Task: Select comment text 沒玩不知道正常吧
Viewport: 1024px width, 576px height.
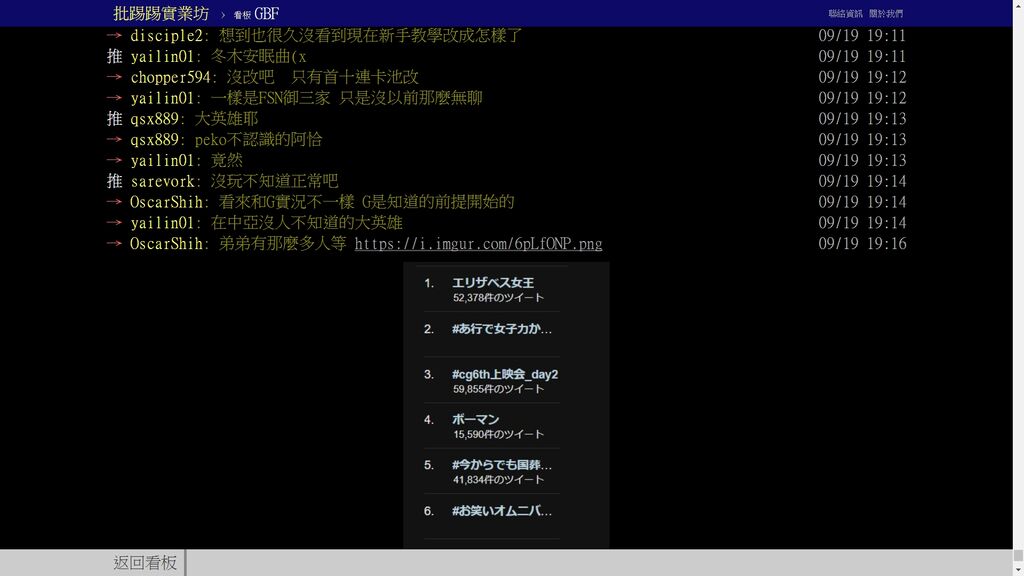Action: [274, 181]
